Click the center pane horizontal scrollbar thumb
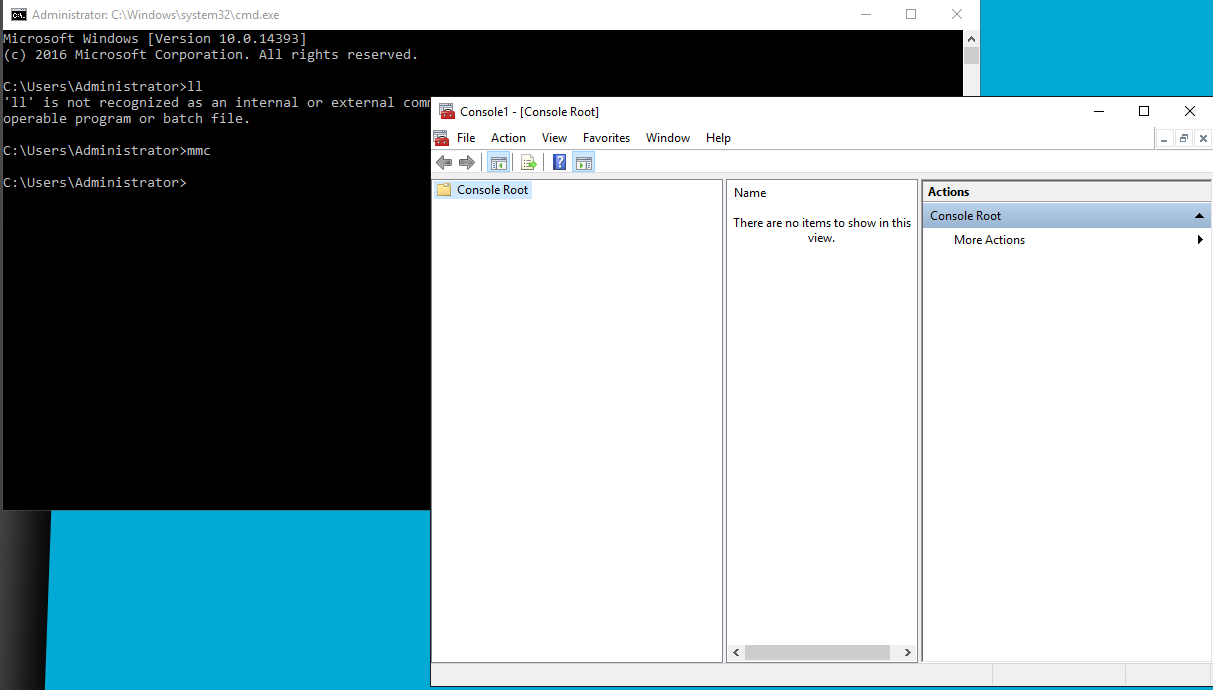This screenshot has width=1213, height=690. 817,653
